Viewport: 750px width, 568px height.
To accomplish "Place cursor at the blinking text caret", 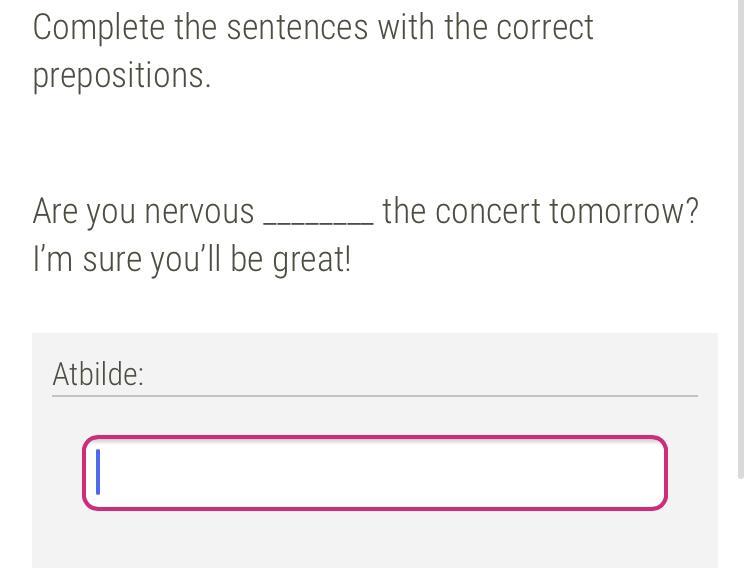I will click(x=98, y=473).
